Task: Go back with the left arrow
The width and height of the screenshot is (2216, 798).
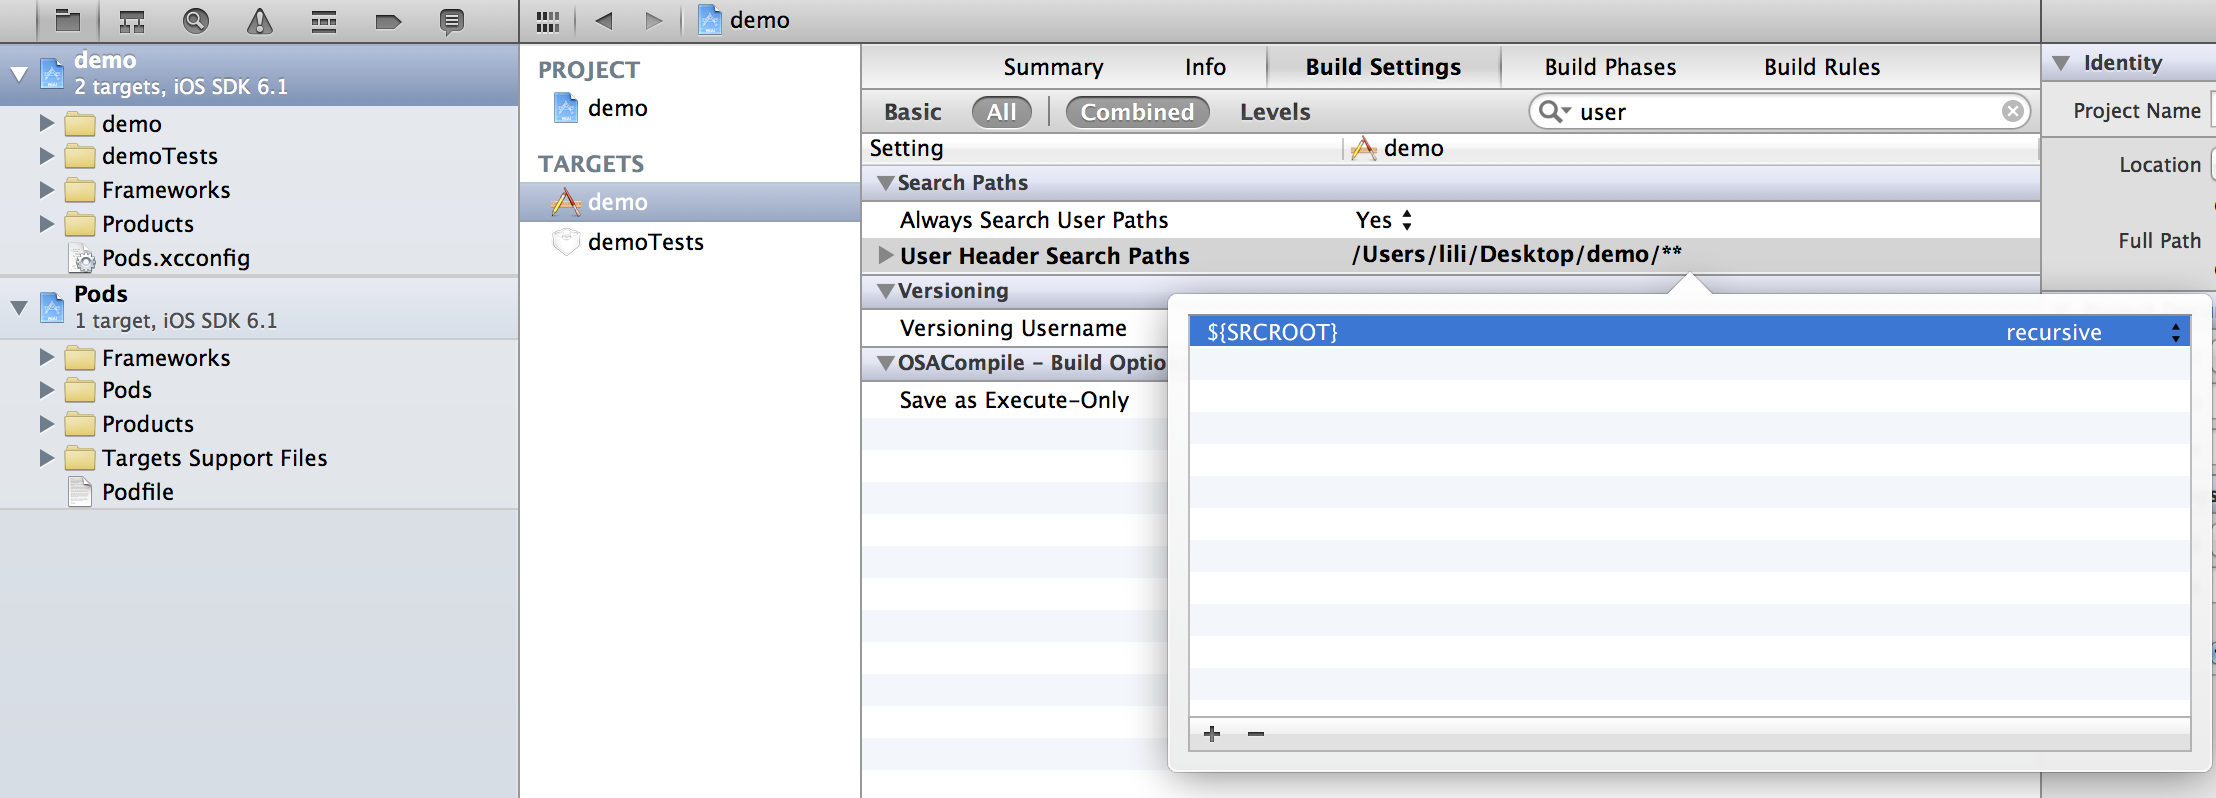Action: 603,20
